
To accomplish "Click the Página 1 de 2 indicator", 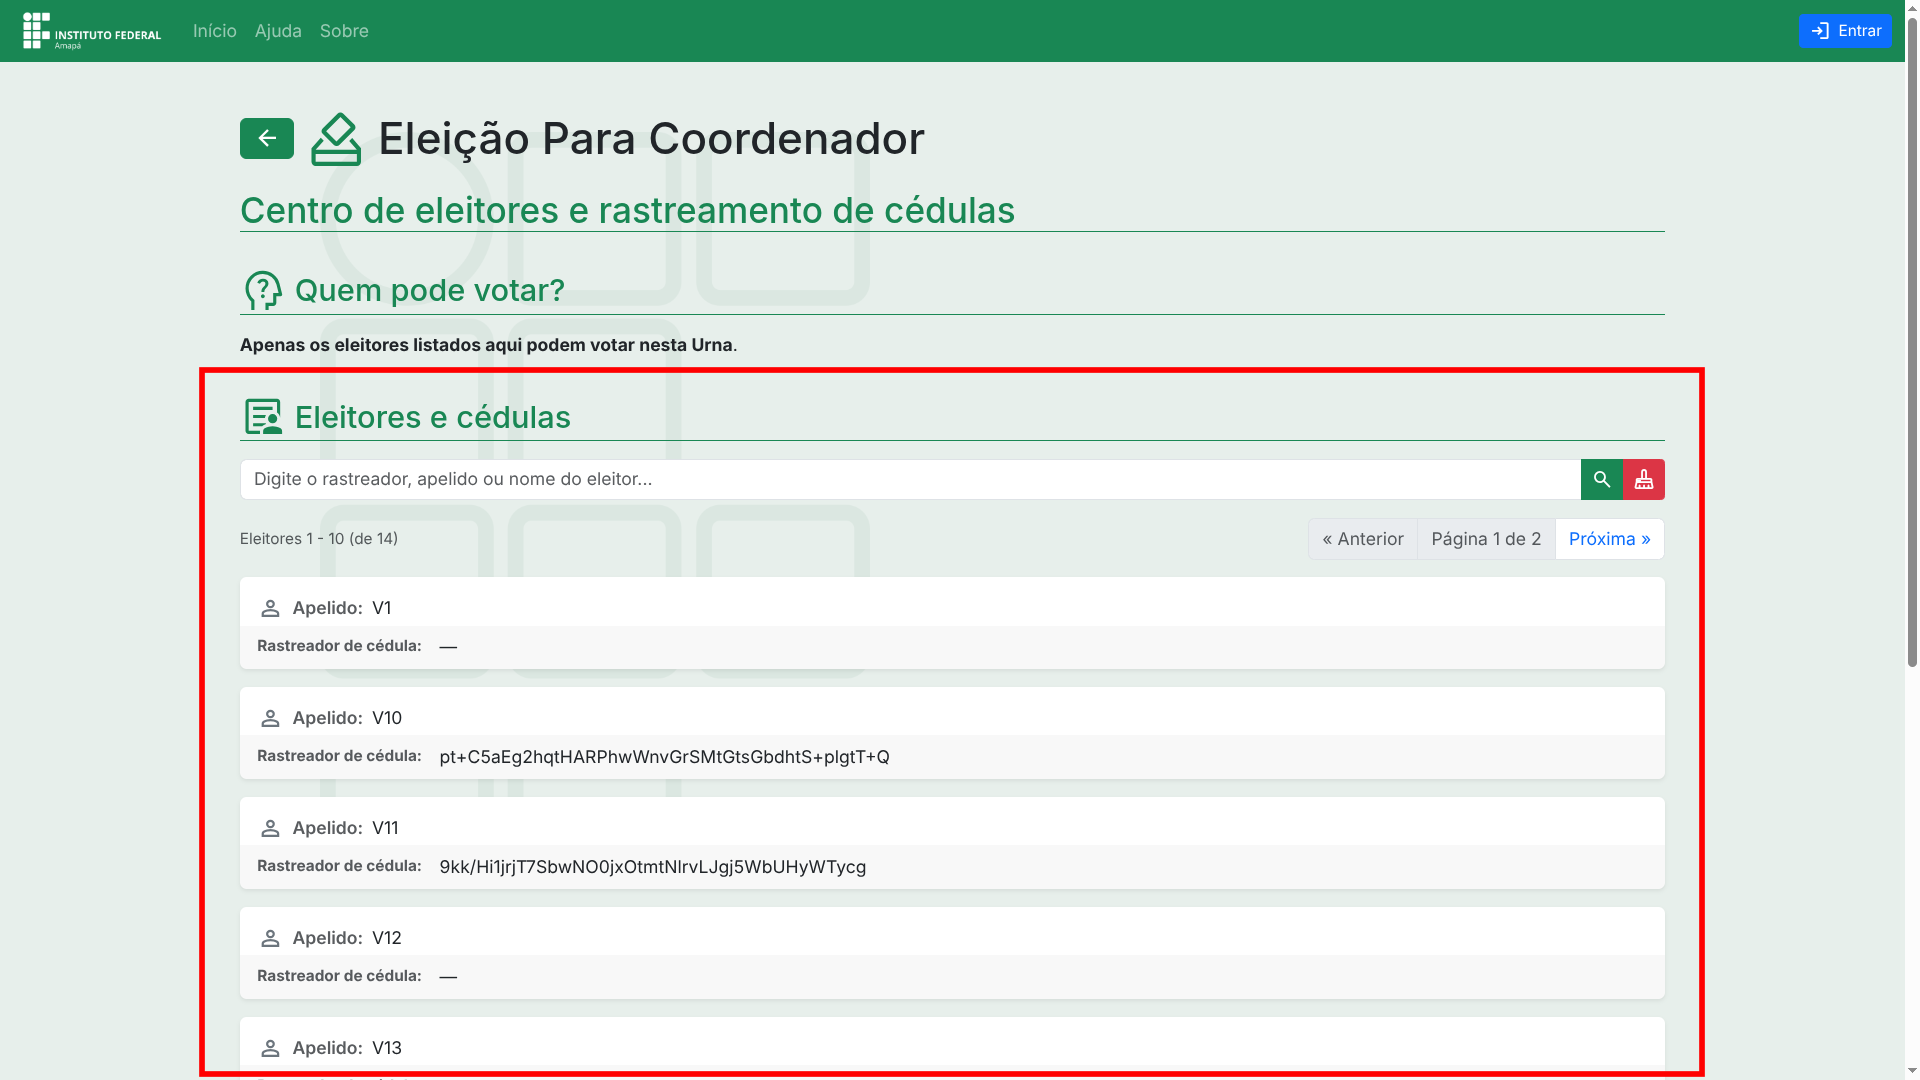I will [x=1486, y=539].
